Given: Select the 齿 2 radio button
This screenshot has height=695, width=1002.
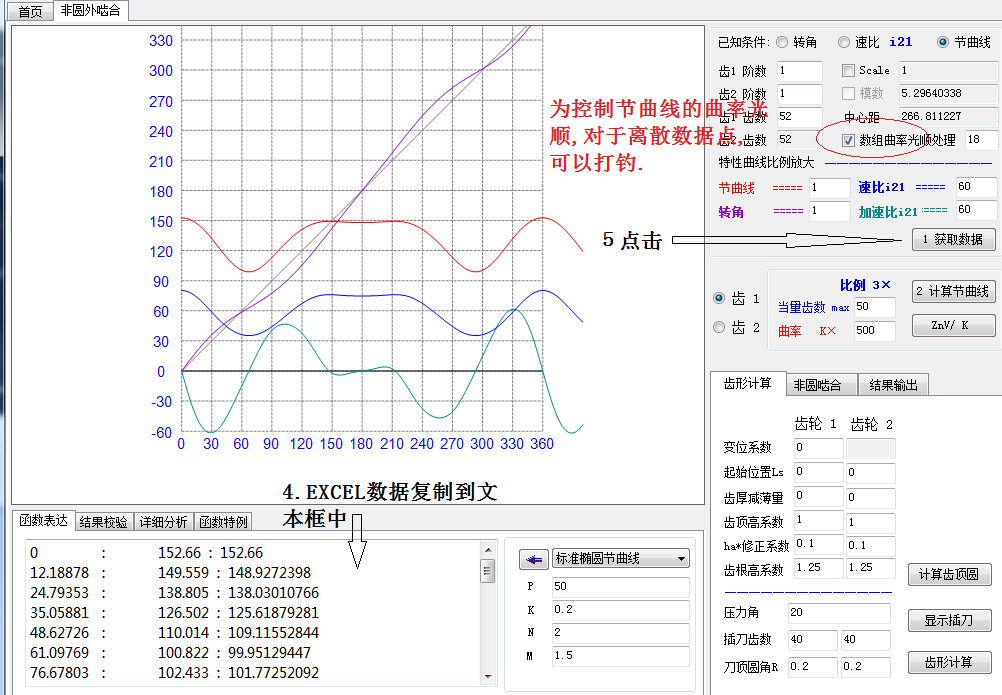Looking at the screenshot, I should (719, 327).
